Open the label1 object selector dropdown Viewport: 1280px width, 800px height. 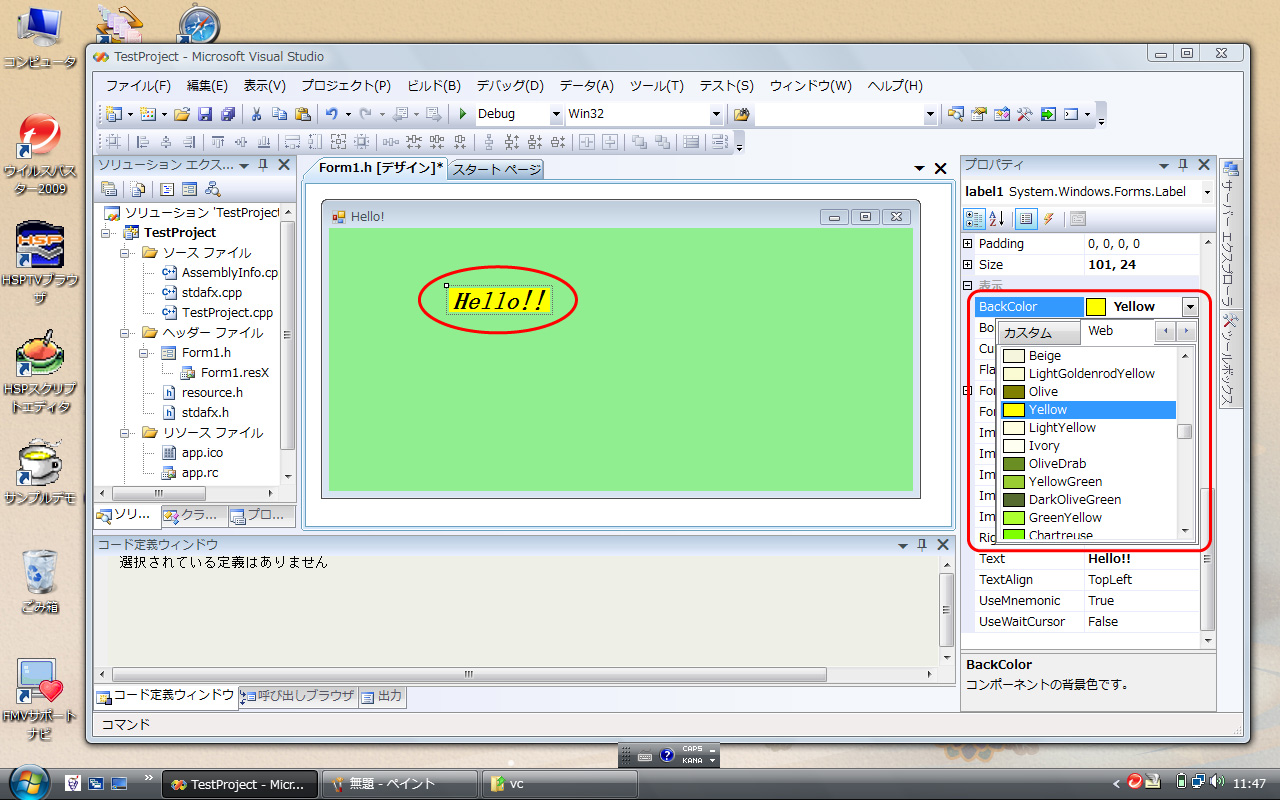(1207, 191)
